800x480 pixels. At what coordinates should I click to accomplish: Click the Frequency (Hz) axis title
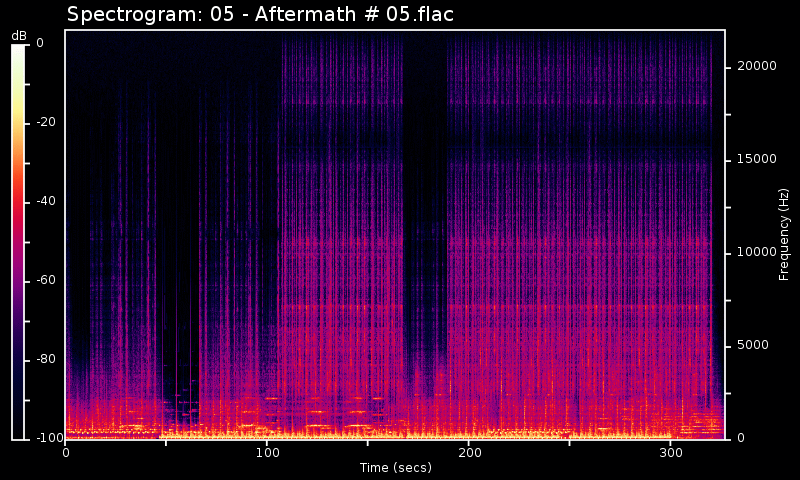coord(784,234)
